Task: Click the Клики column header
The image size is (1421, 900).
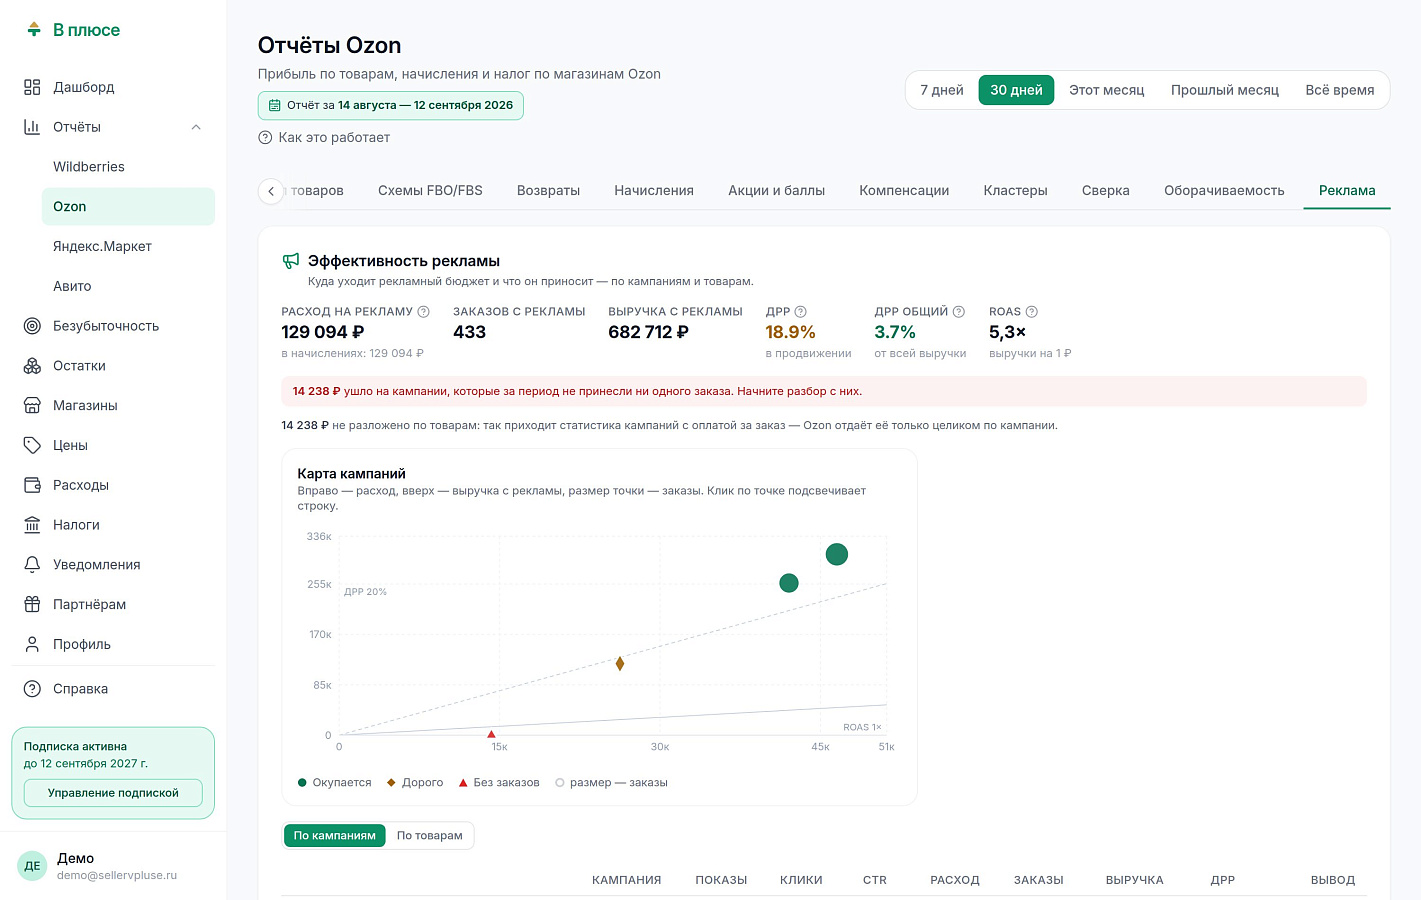Action: point(801,880)
